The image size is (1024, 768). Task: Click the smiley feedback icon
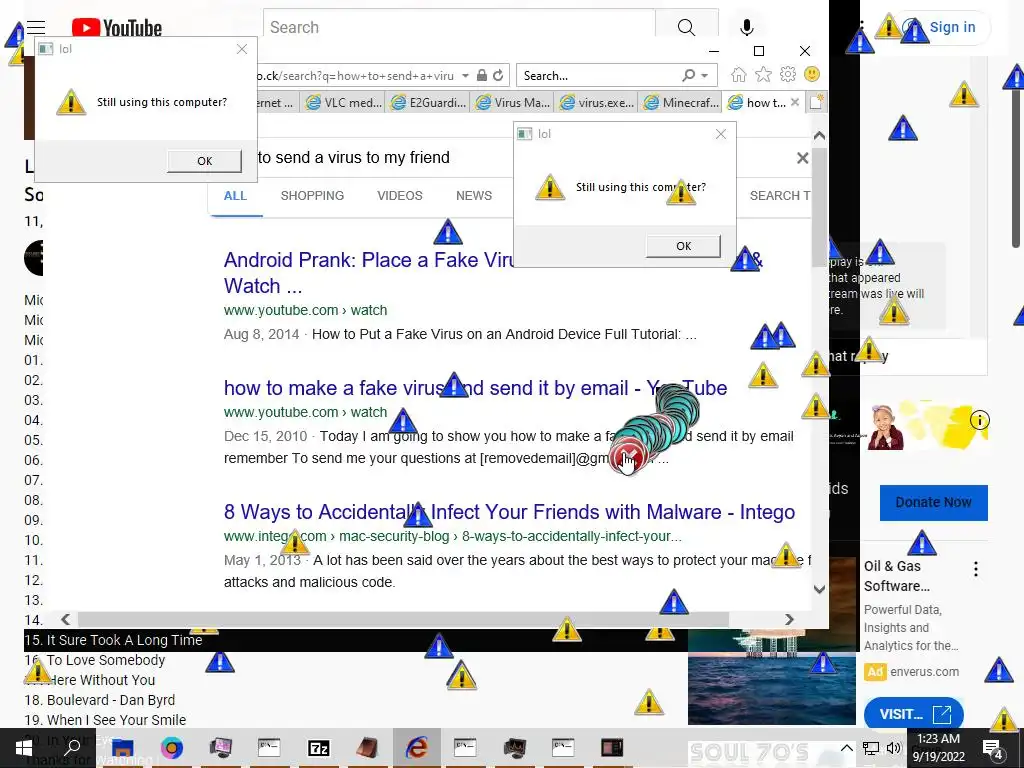[x=812, y=74]
